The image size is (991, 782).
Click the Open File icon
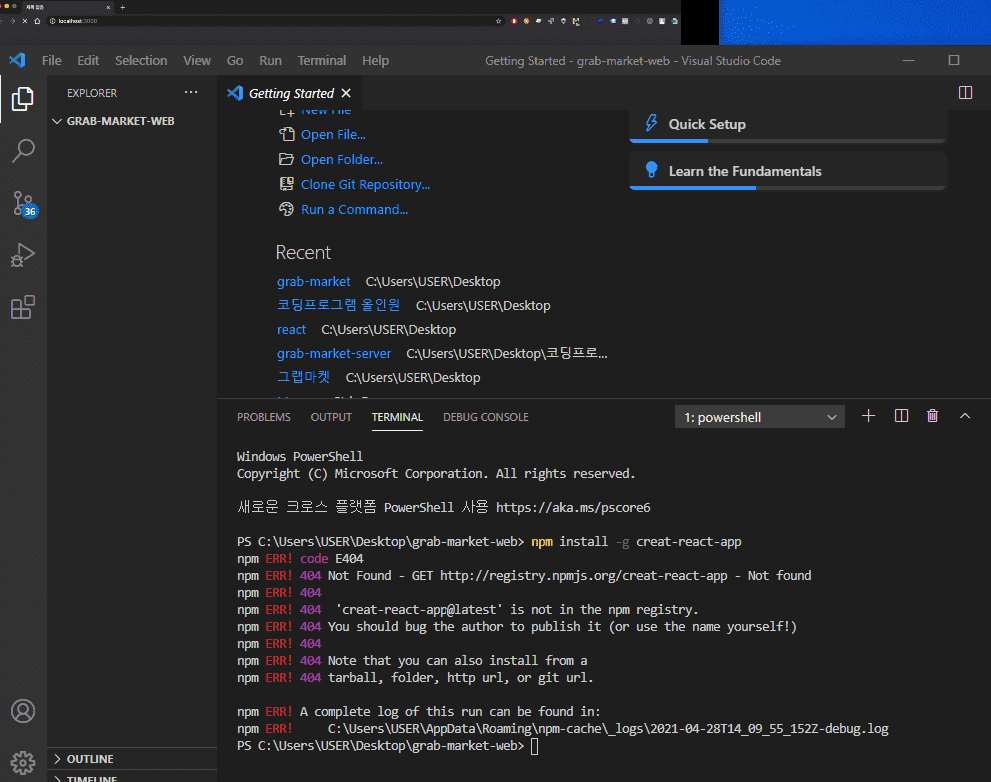point(286,134)
